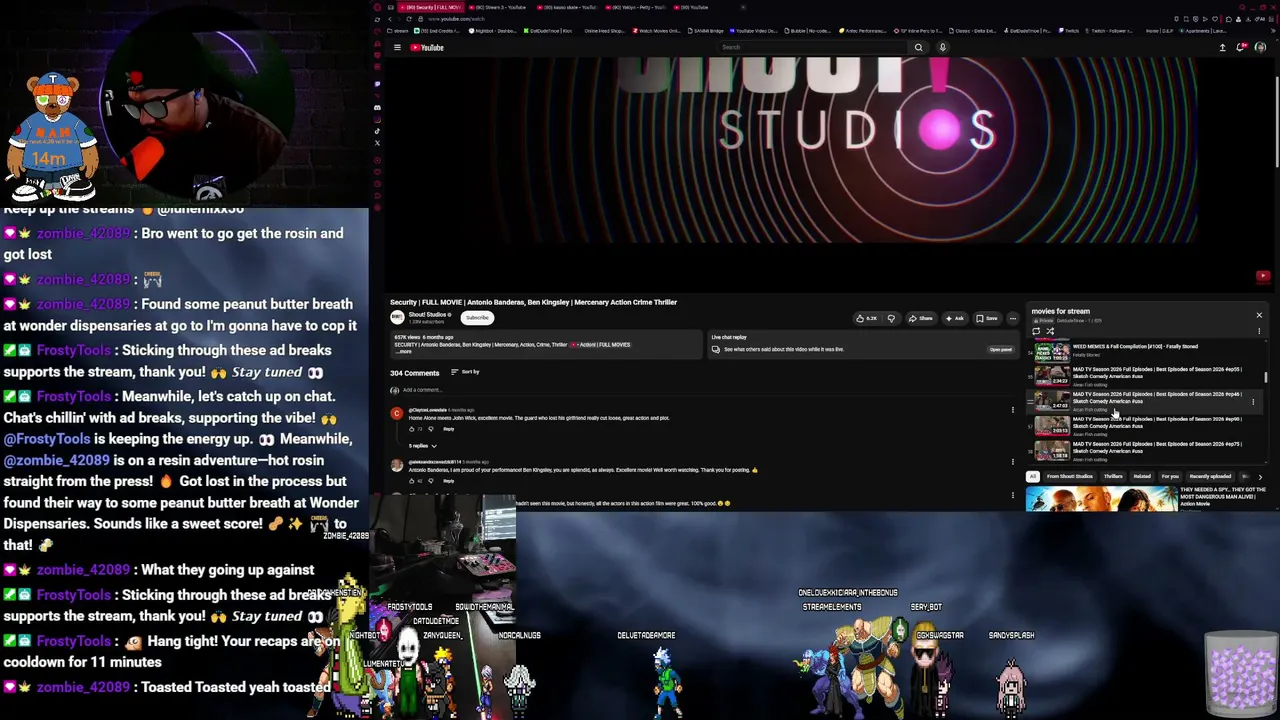Open the YouTube guide hamburger menu
This screenshot has width=1280, height=720.
[397, 47]
